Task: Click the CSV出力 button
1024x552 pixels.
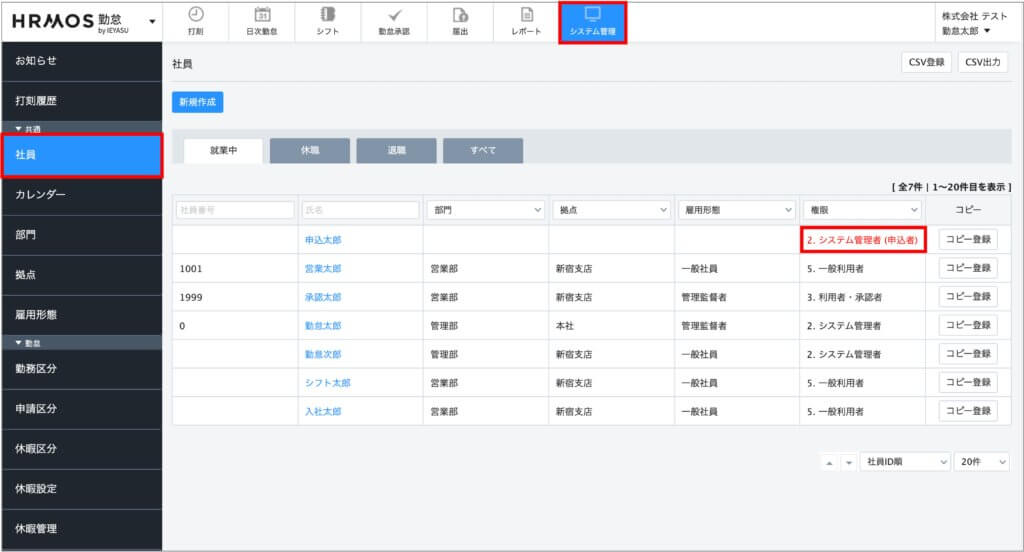Action: [x=982, y=63]
